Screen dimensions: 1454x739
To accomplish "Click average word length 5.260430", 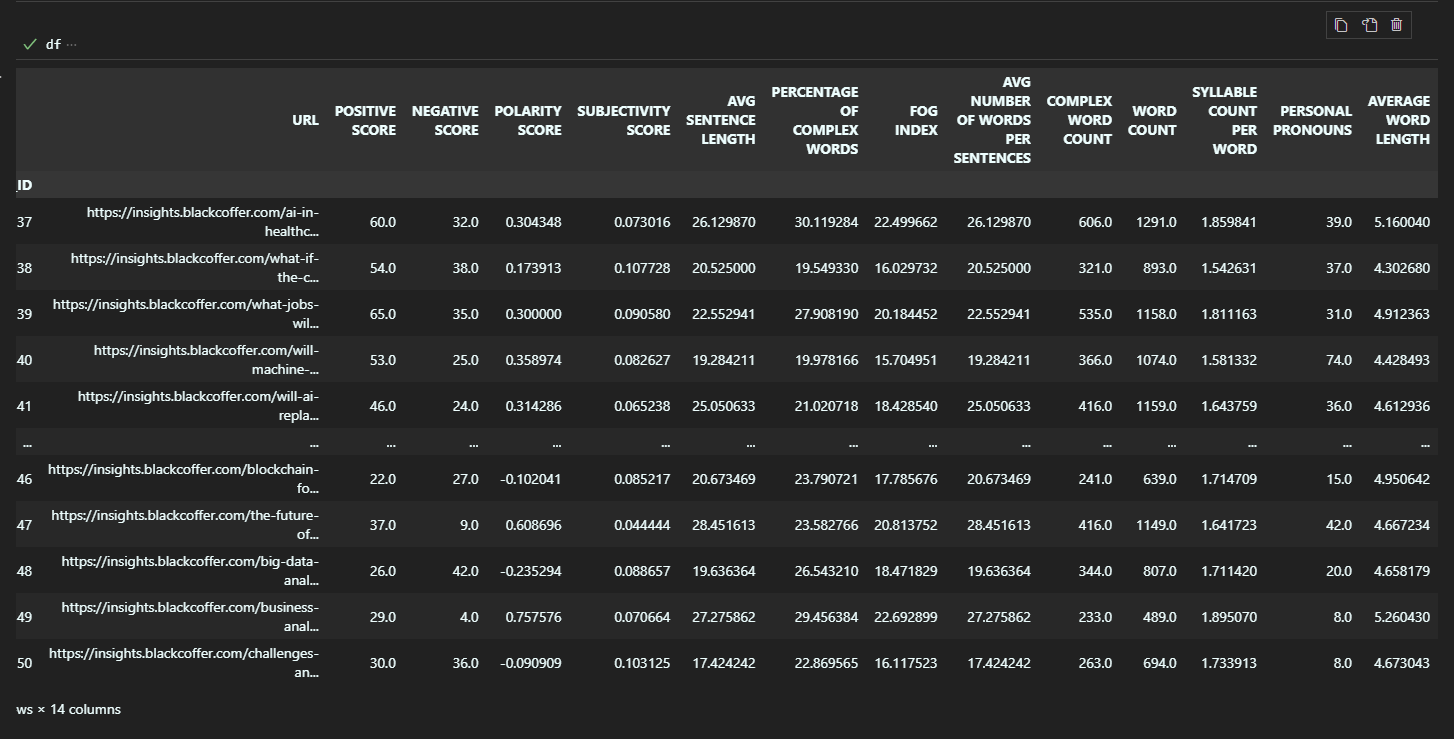I will pyautogui.click(x=1402, y=617).
